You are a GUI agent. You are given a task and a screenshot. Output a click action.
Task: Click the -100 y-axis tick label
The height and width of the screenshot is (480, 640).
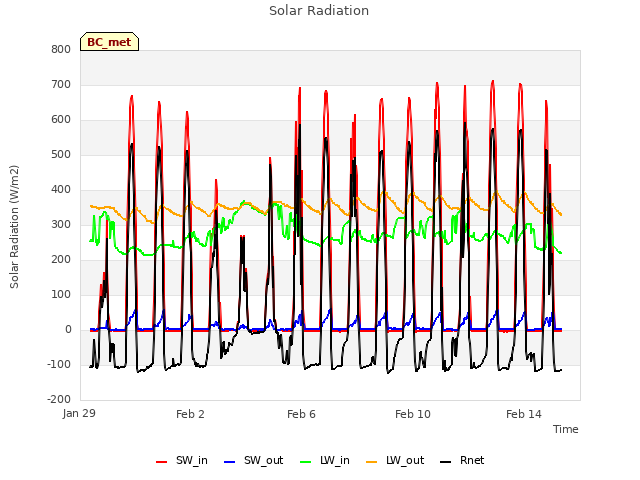click(59, 364)
